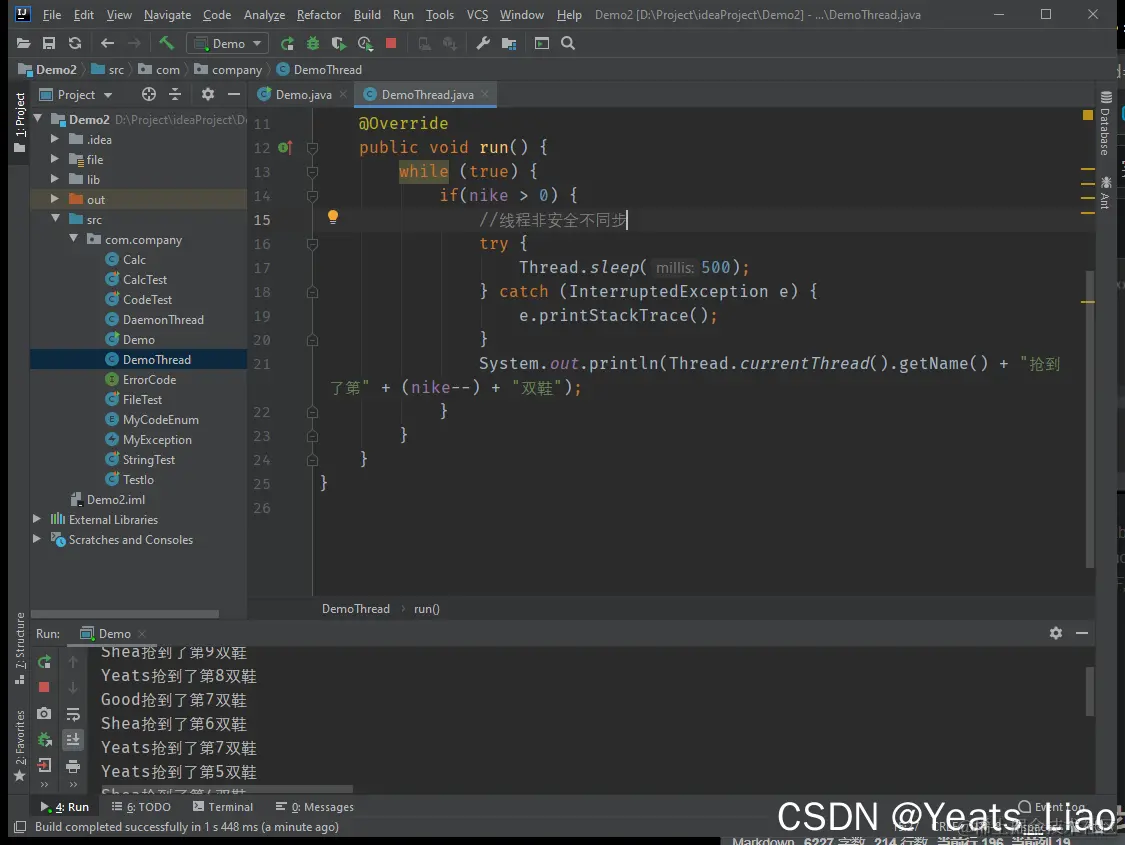Click the green Run icon in toolbar

tap(287, 44)
